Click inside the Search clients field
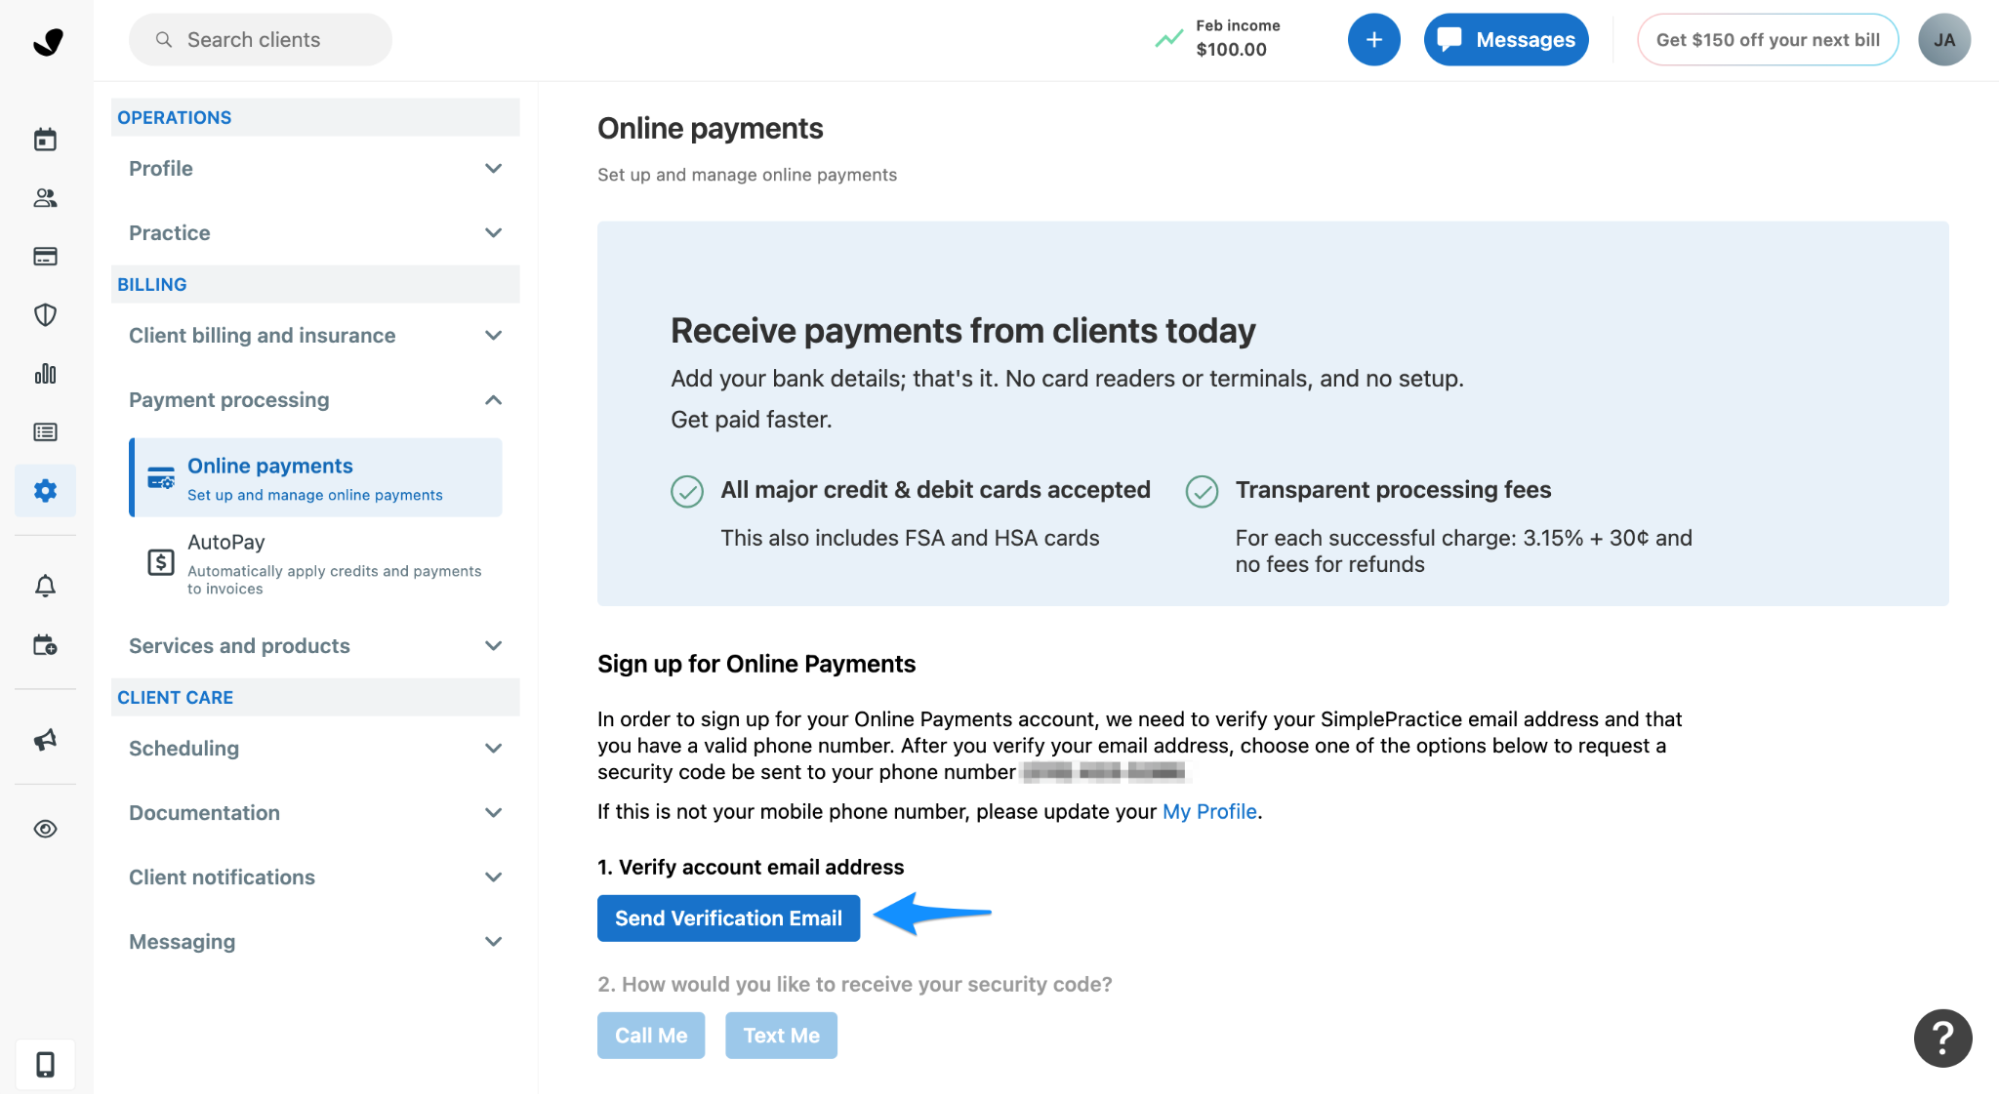1999x1095 pixels. coord(260,39)
